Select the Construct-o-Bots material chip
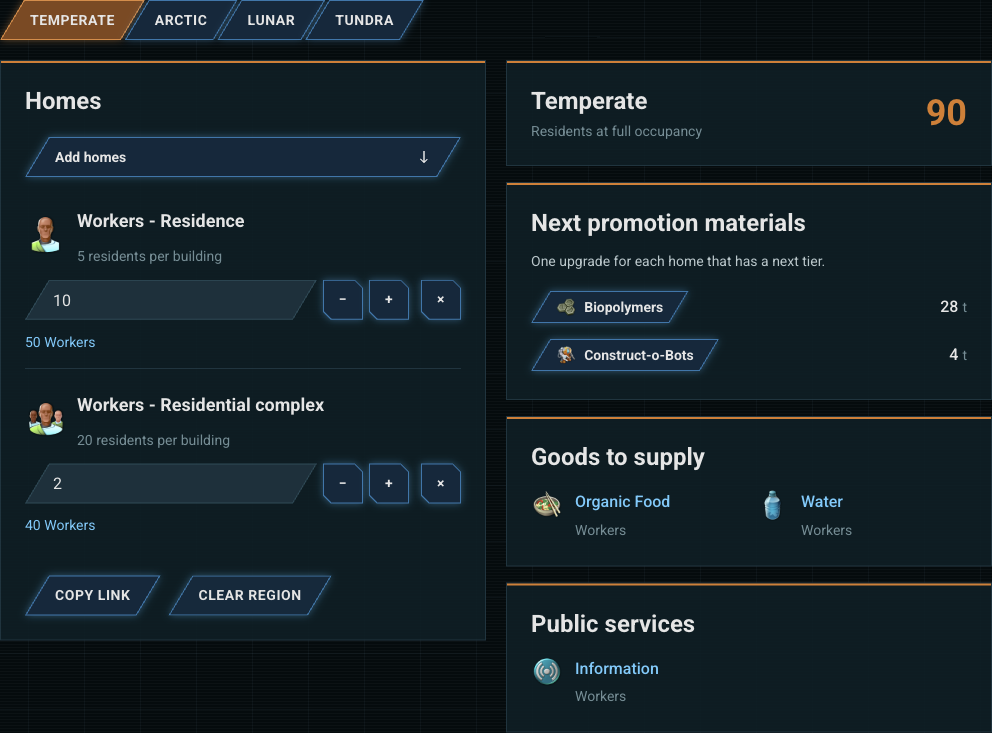Screen dimensions: 992x733 click(625, 355)
